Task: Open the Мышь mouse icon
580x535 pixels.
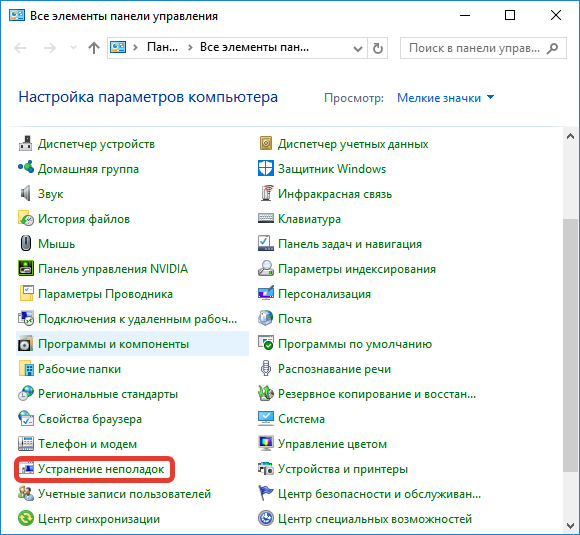Action: [26, 244]
